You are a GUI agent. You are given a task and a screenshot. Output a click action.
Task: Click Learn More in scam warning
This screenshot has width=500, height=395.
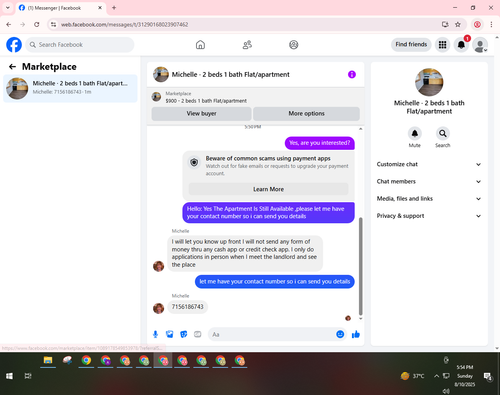coord(268,189)
